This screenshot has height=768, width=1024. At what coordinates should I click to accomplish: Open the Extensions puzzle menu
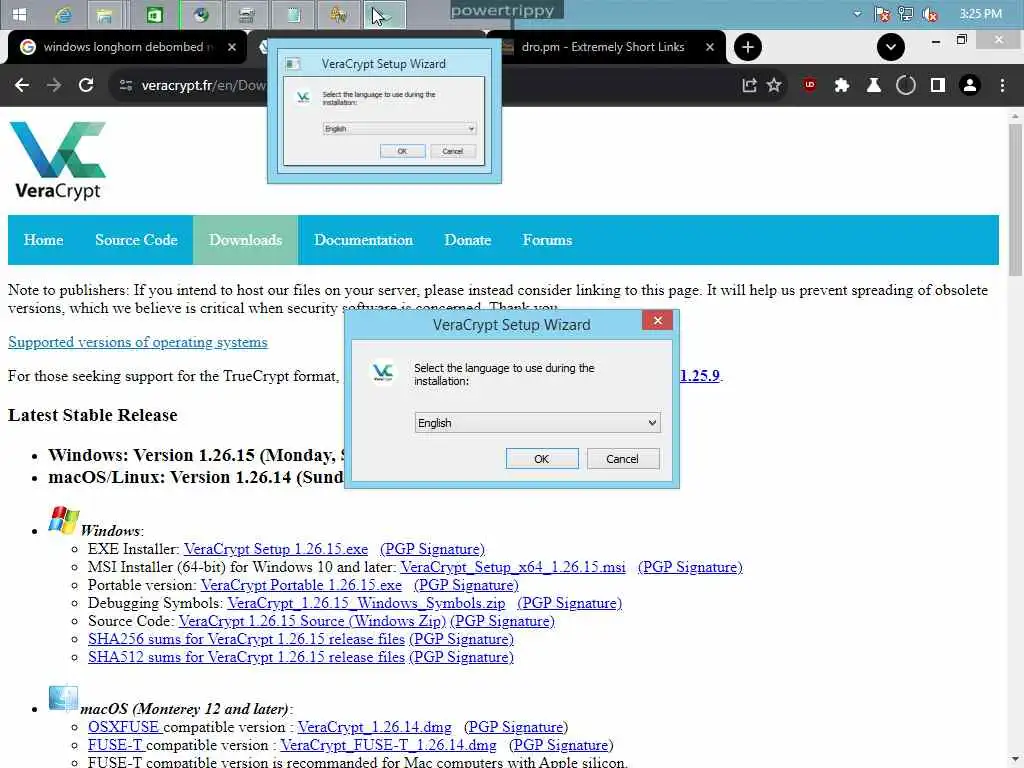(x=842, y=85)
